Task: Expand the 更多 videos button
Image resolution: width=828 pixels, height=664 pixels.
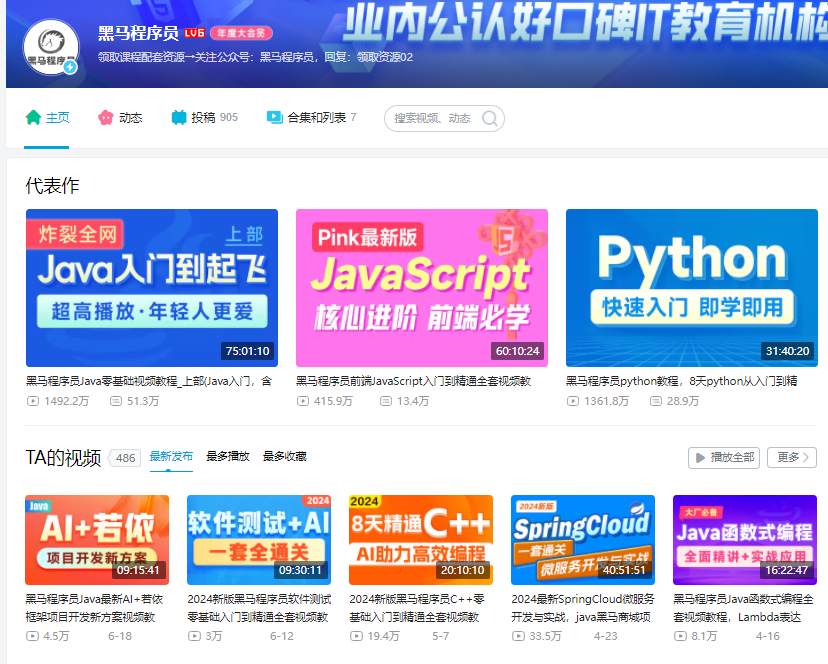Action: click(x=791, y=457)
